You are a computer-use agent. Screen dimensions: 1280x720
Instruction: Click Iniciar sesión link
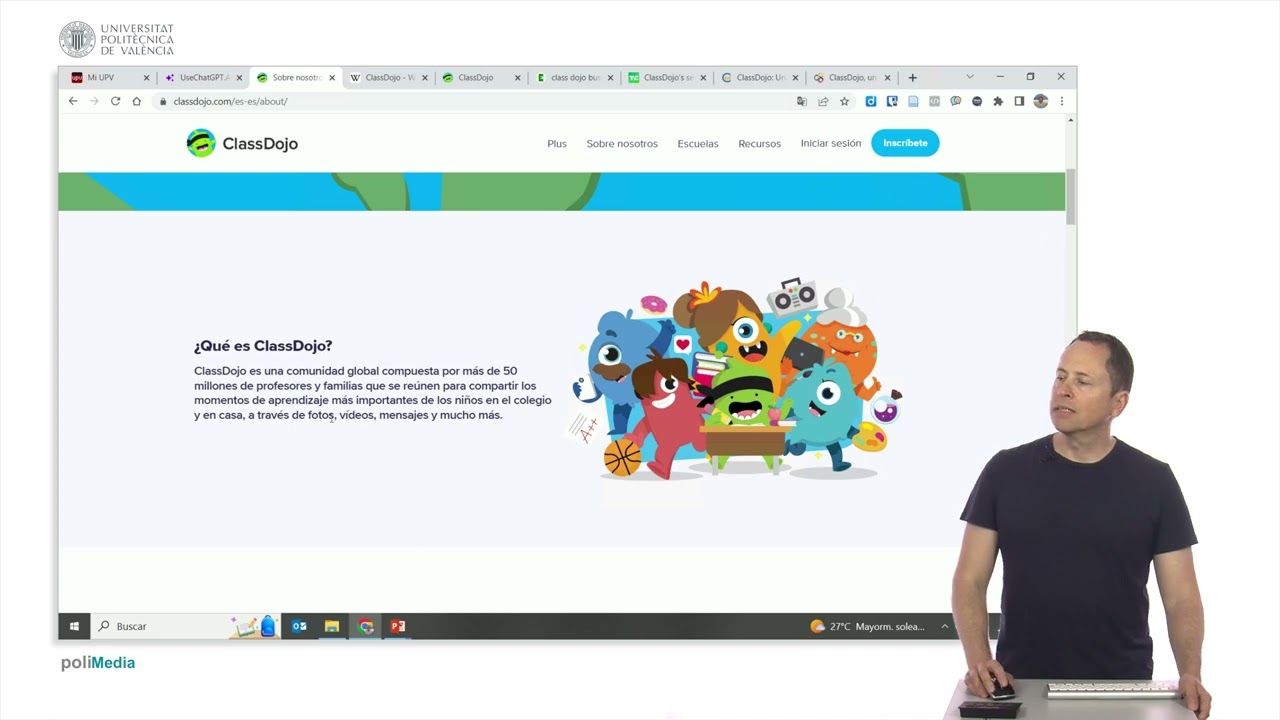[x=831, y=143]
